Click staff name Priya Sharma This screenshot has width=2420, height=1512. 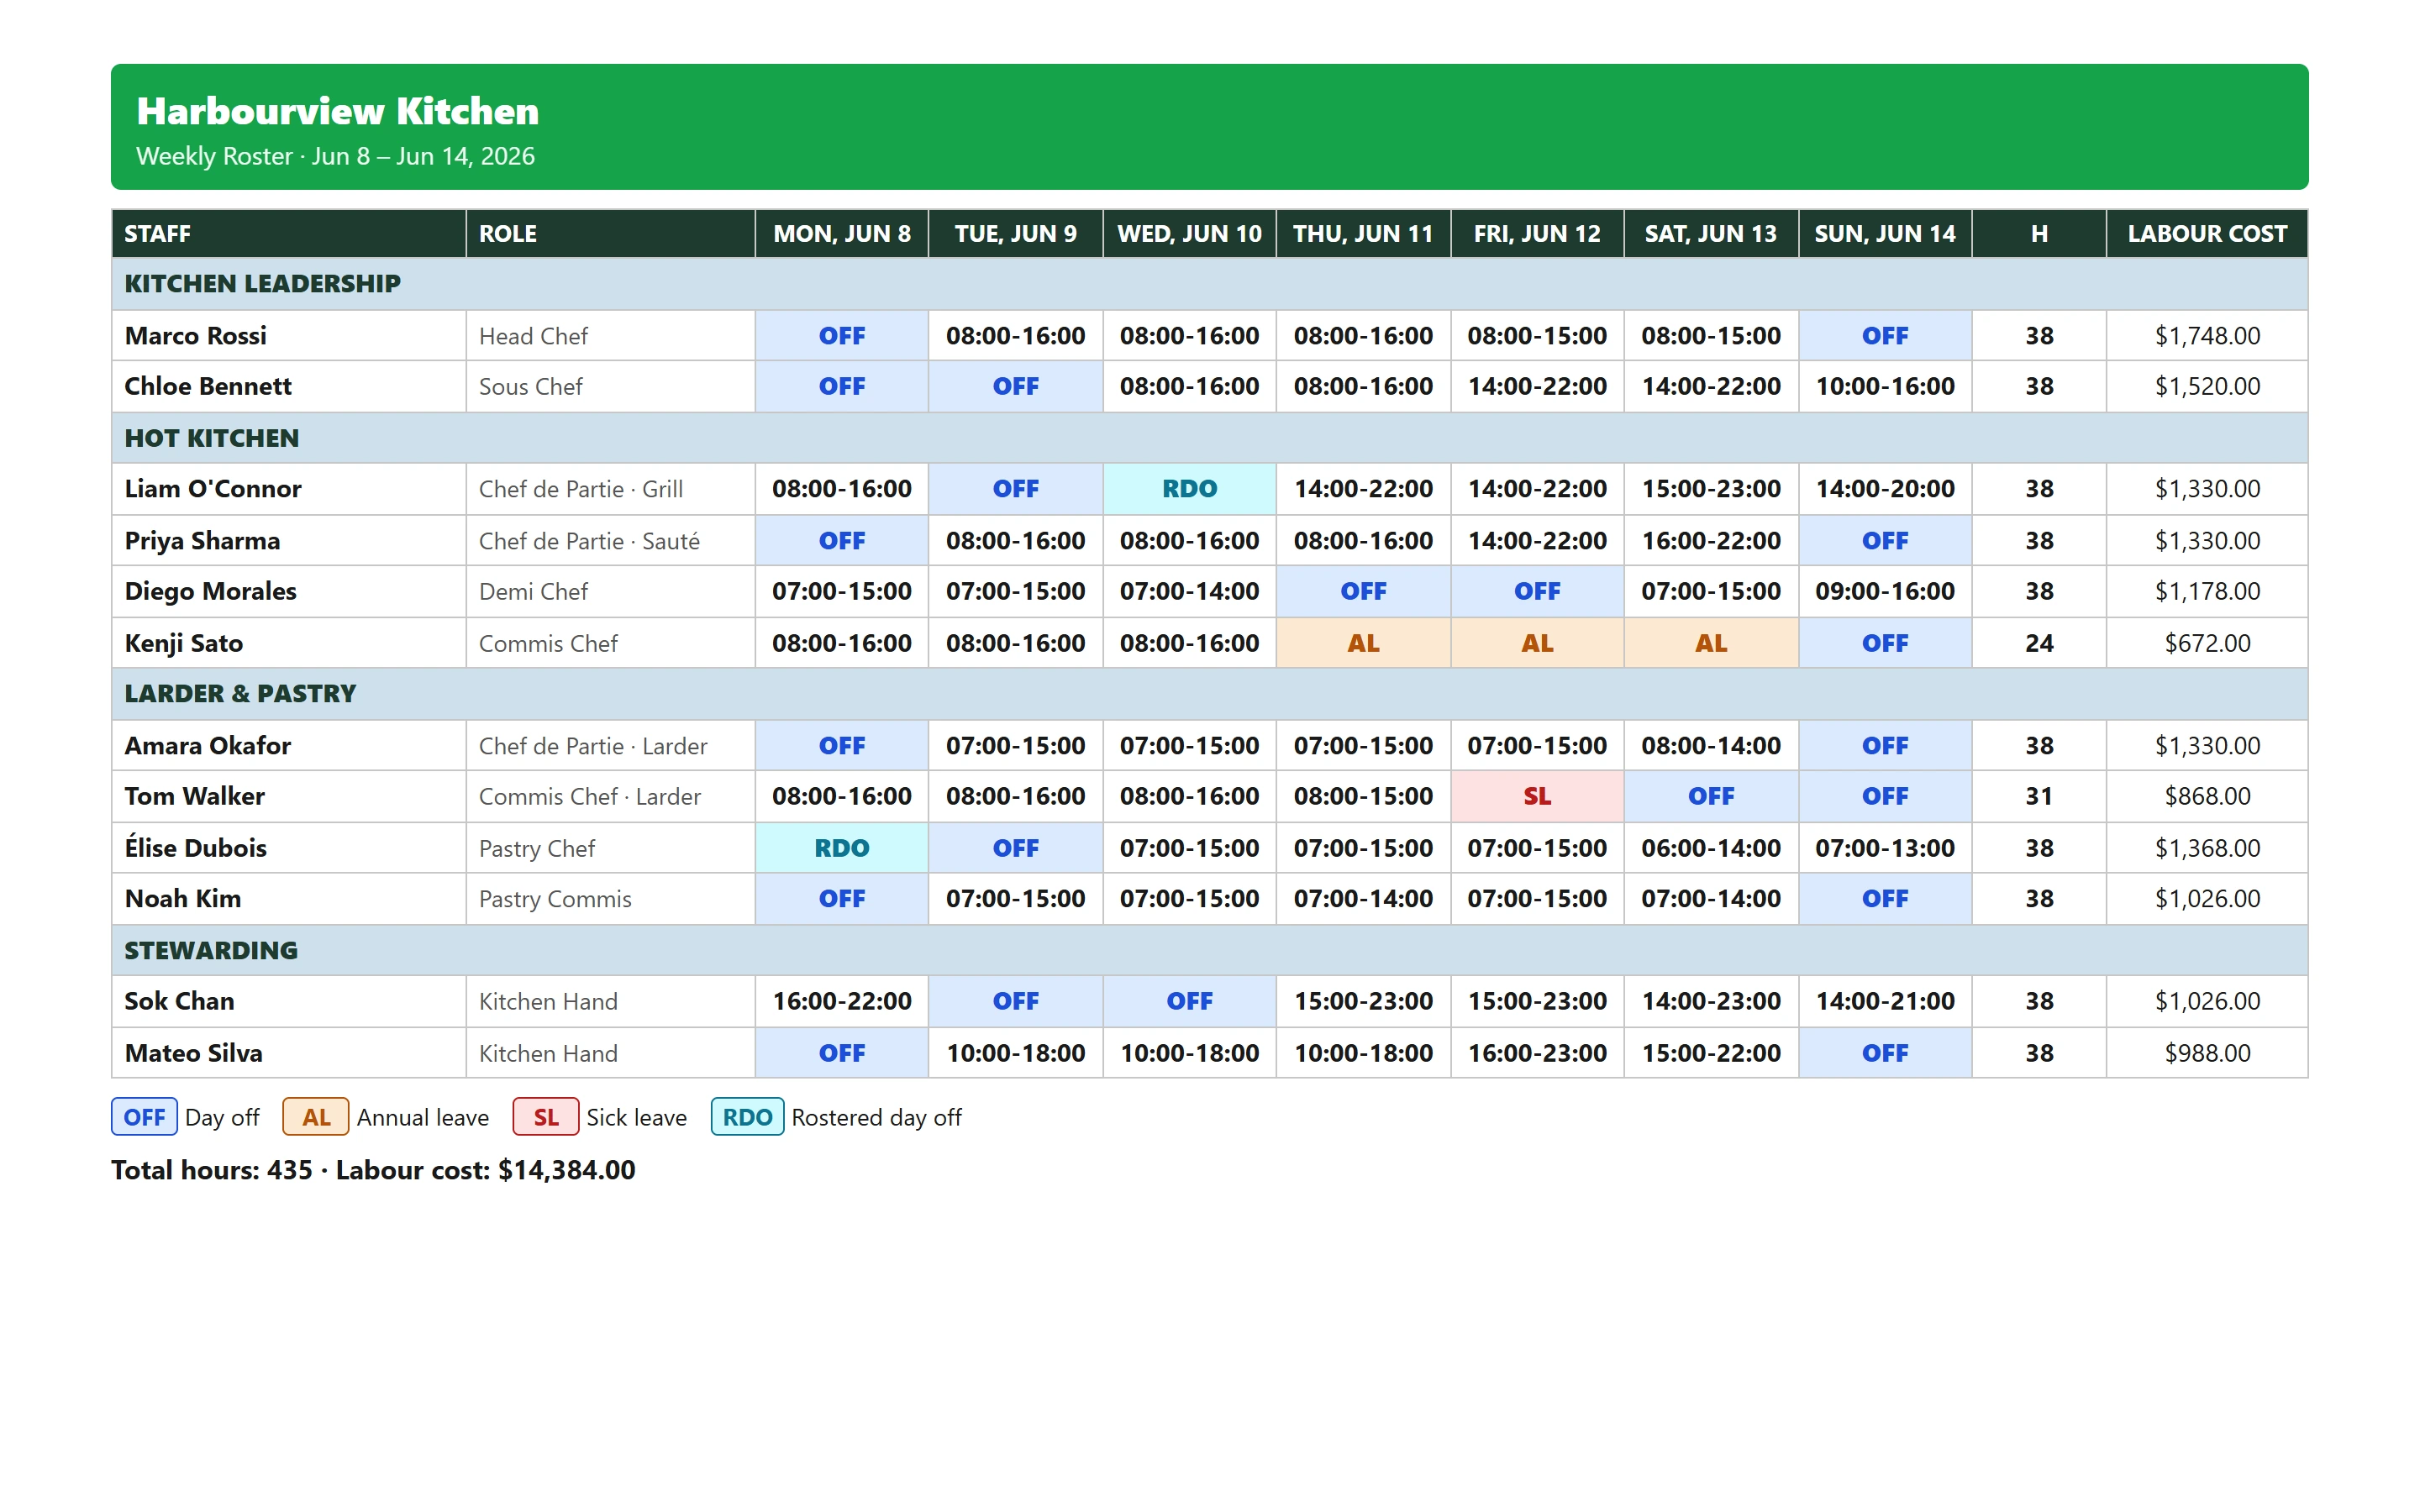[x=202, y=541]
